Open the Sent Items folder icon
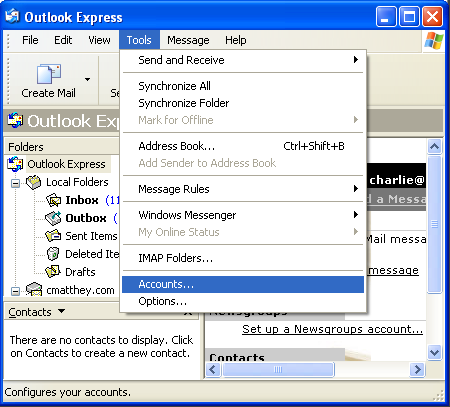 point(53,236)
